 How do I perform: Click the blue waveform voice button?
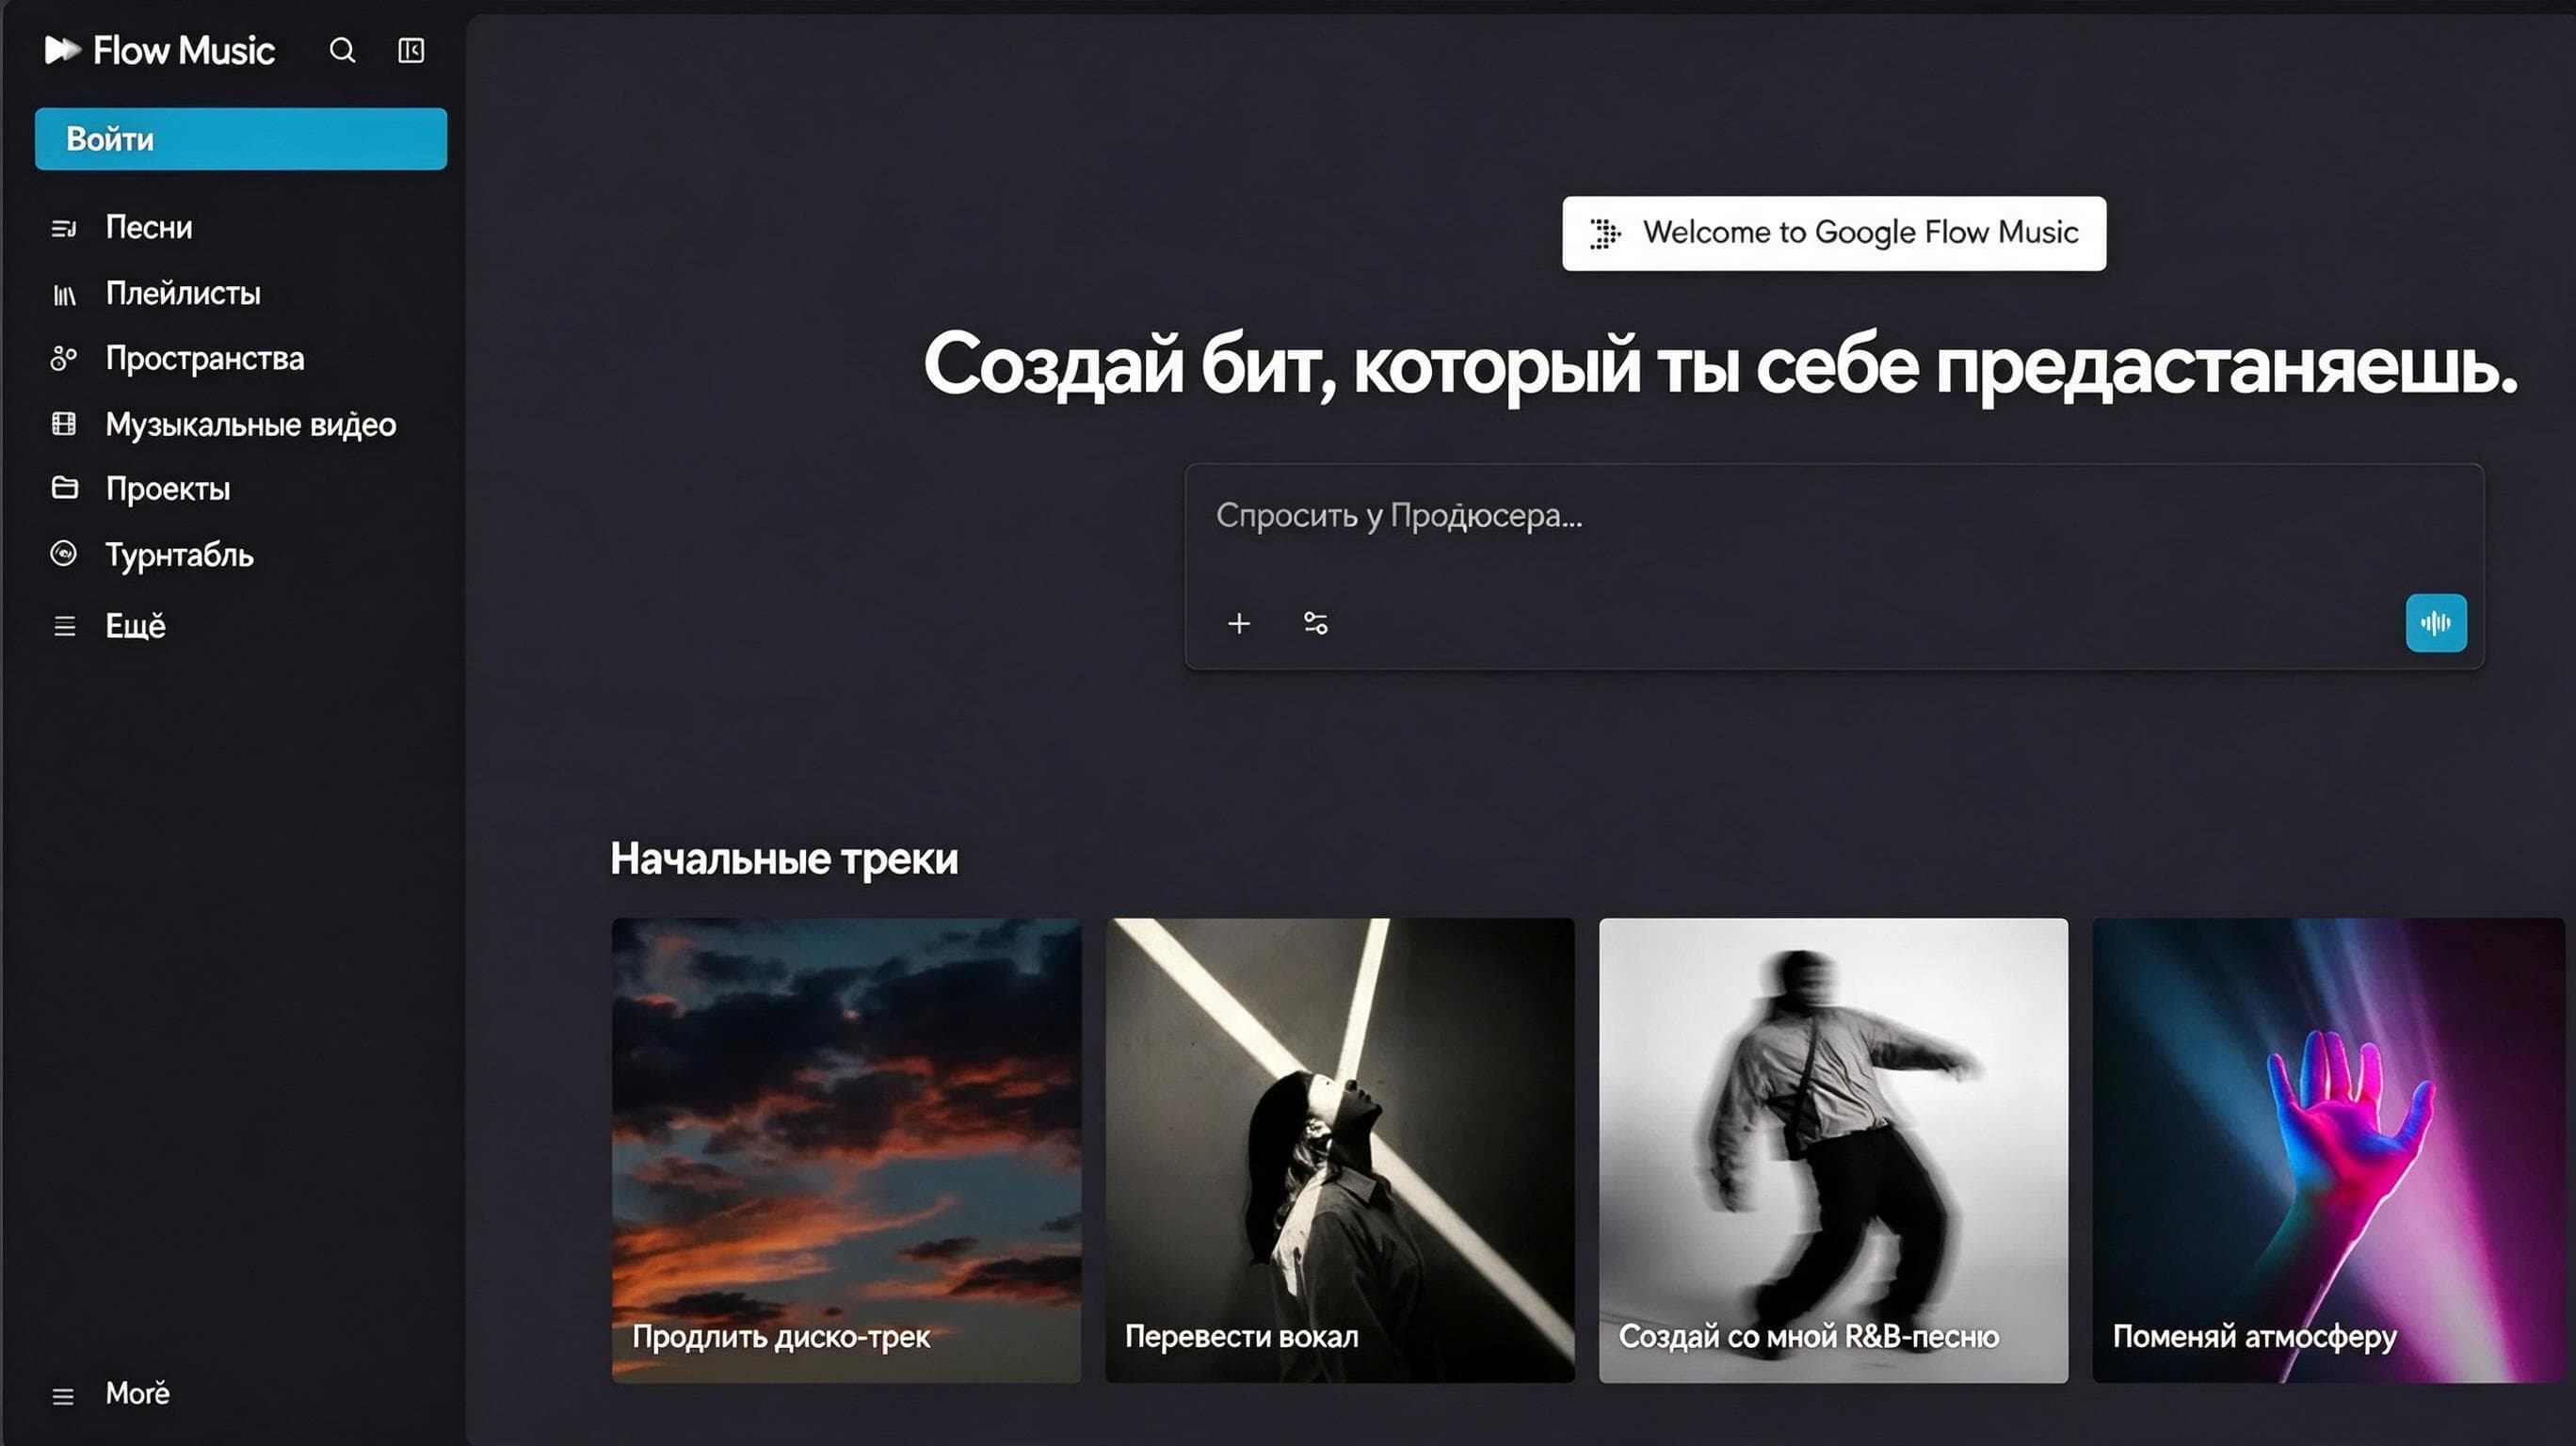pyautogui.click(x=2436, y=623)
